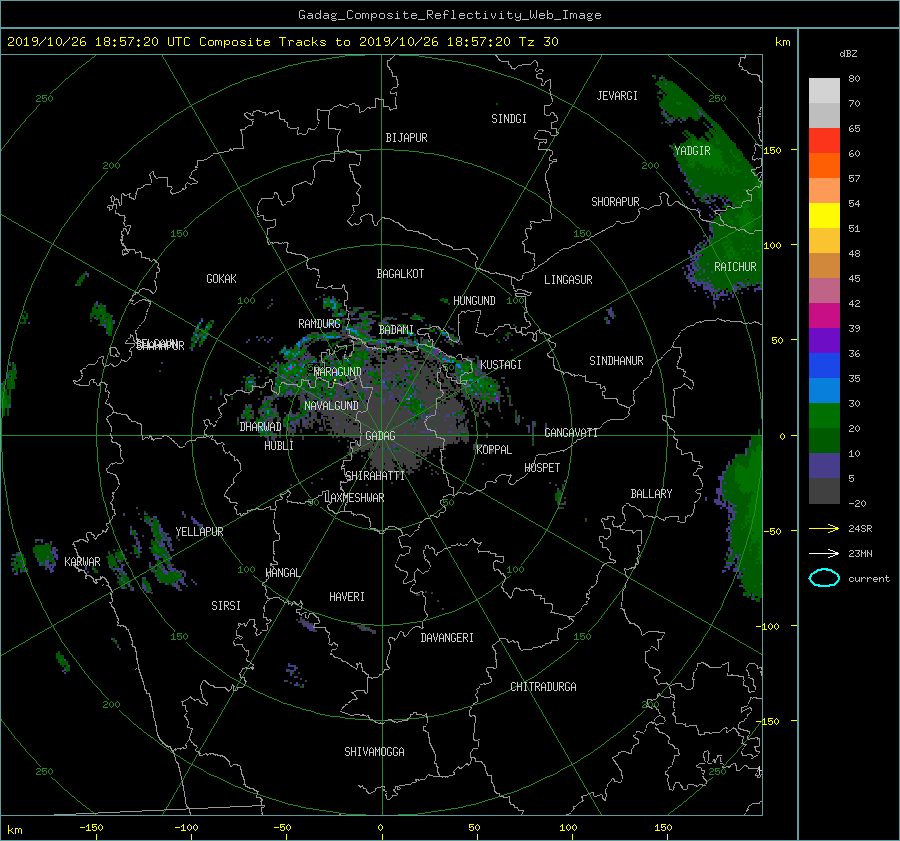
Task: Click the BALLARY city label
Action: tap(651, 494)
